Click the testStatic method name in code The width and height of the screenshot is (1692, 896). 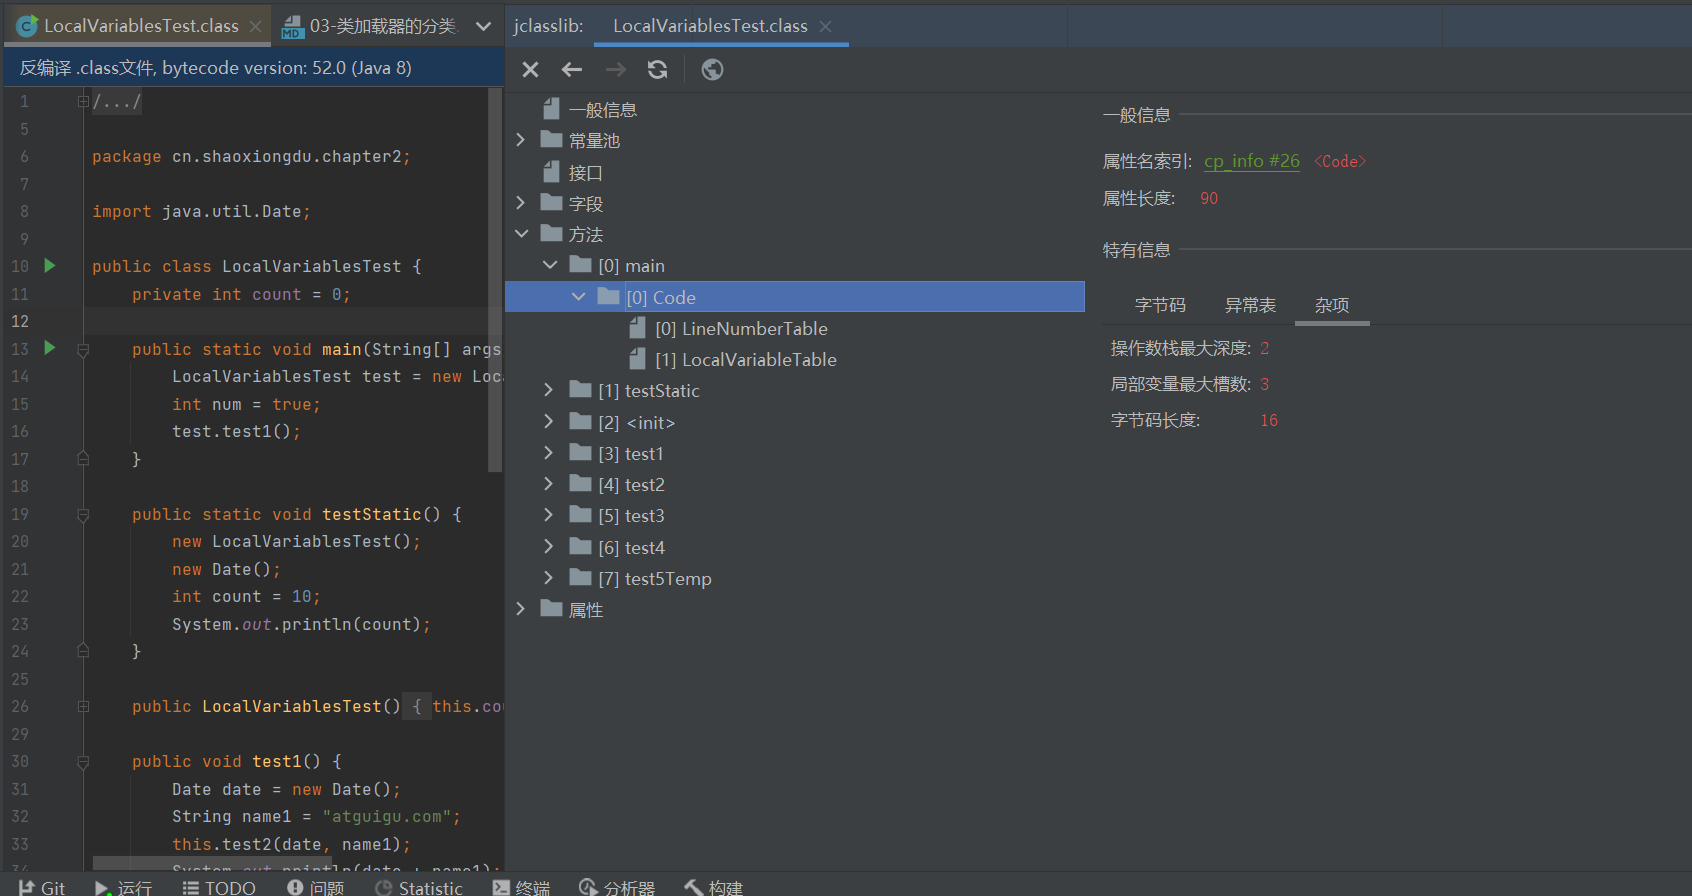coord(372,514)
